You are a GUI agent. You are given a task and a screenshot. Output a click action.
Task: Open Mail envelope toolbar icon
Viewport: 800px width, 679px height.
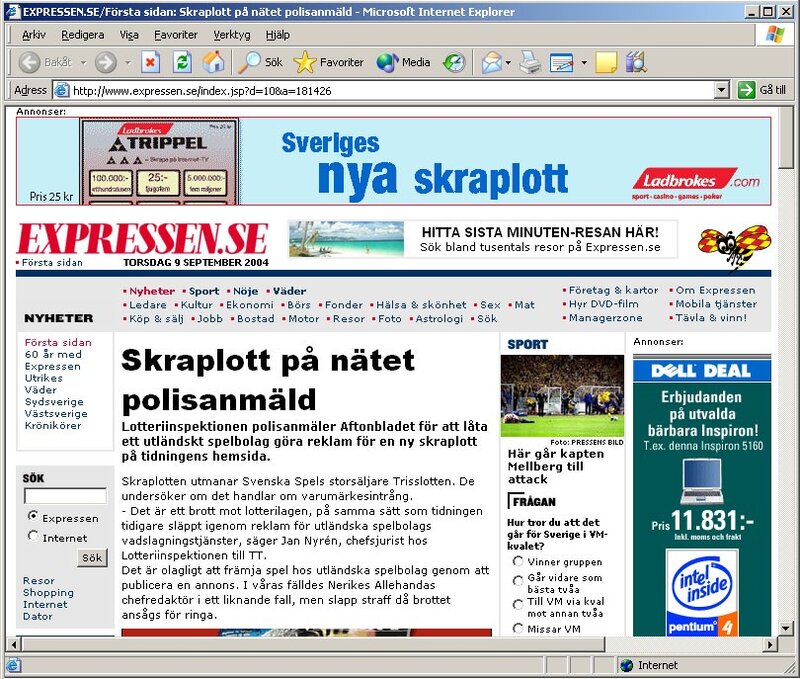[491, 63]
